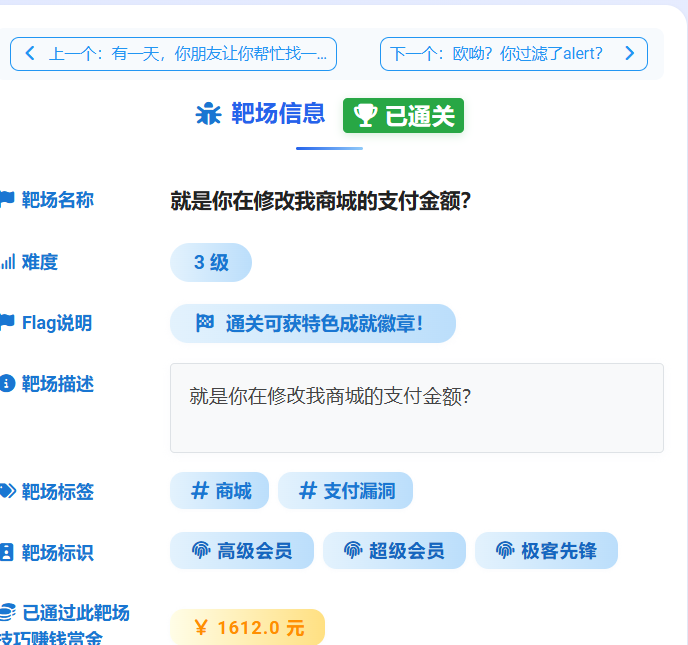Screen dimensions: 688x645
Task: Select the 3 级 difficulty badge
Action: pos(211,262)
